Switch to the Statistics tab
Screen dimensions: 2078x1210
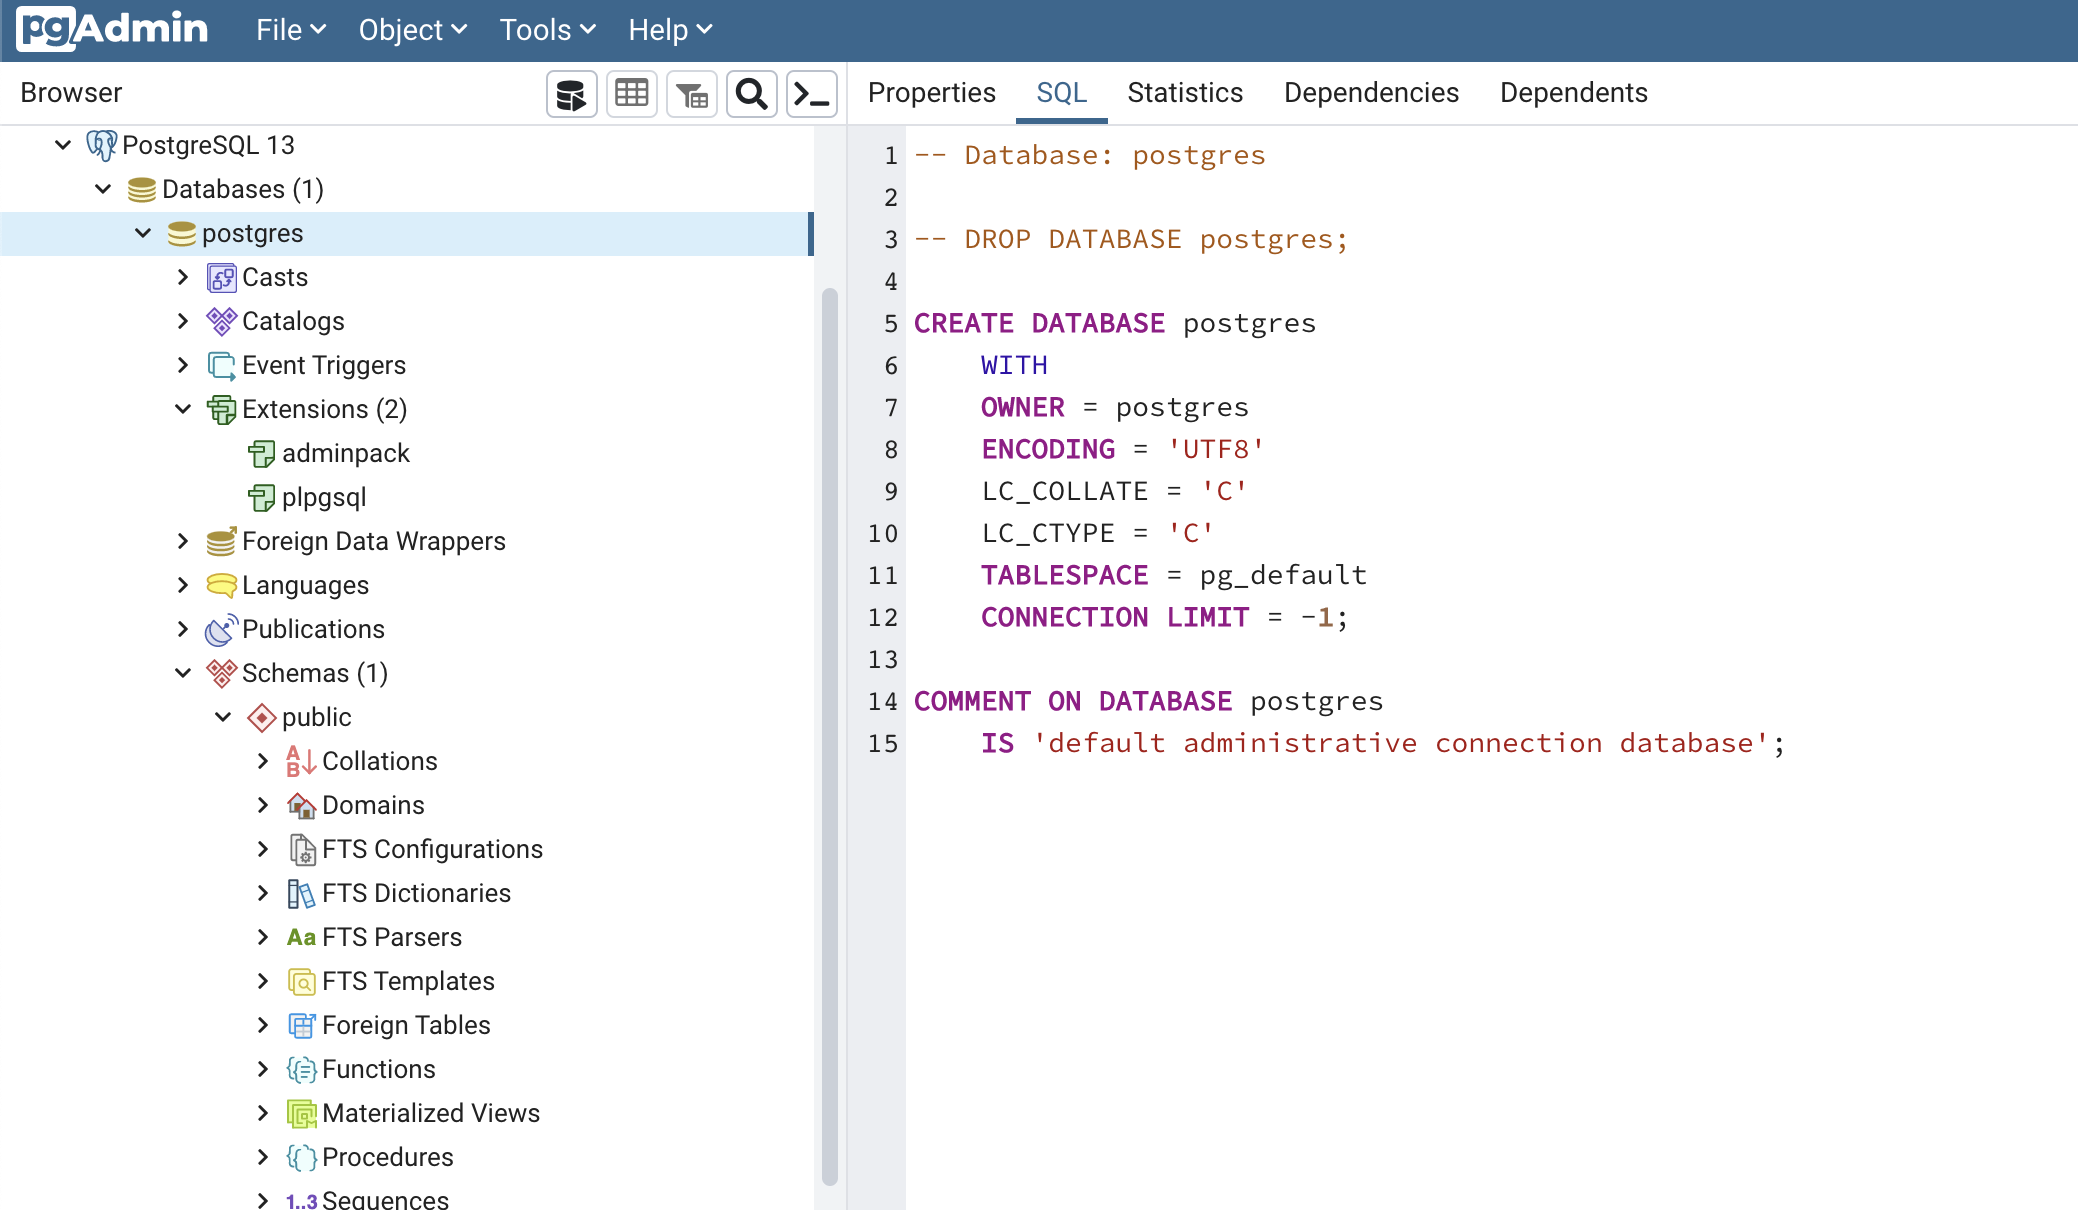(x=1184, y=92)
